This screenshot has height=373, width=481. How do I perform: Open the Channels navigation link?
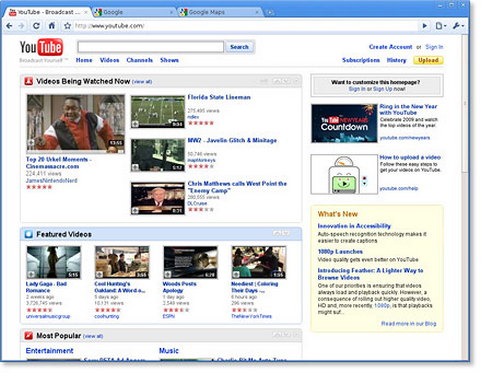coord(139,60)
